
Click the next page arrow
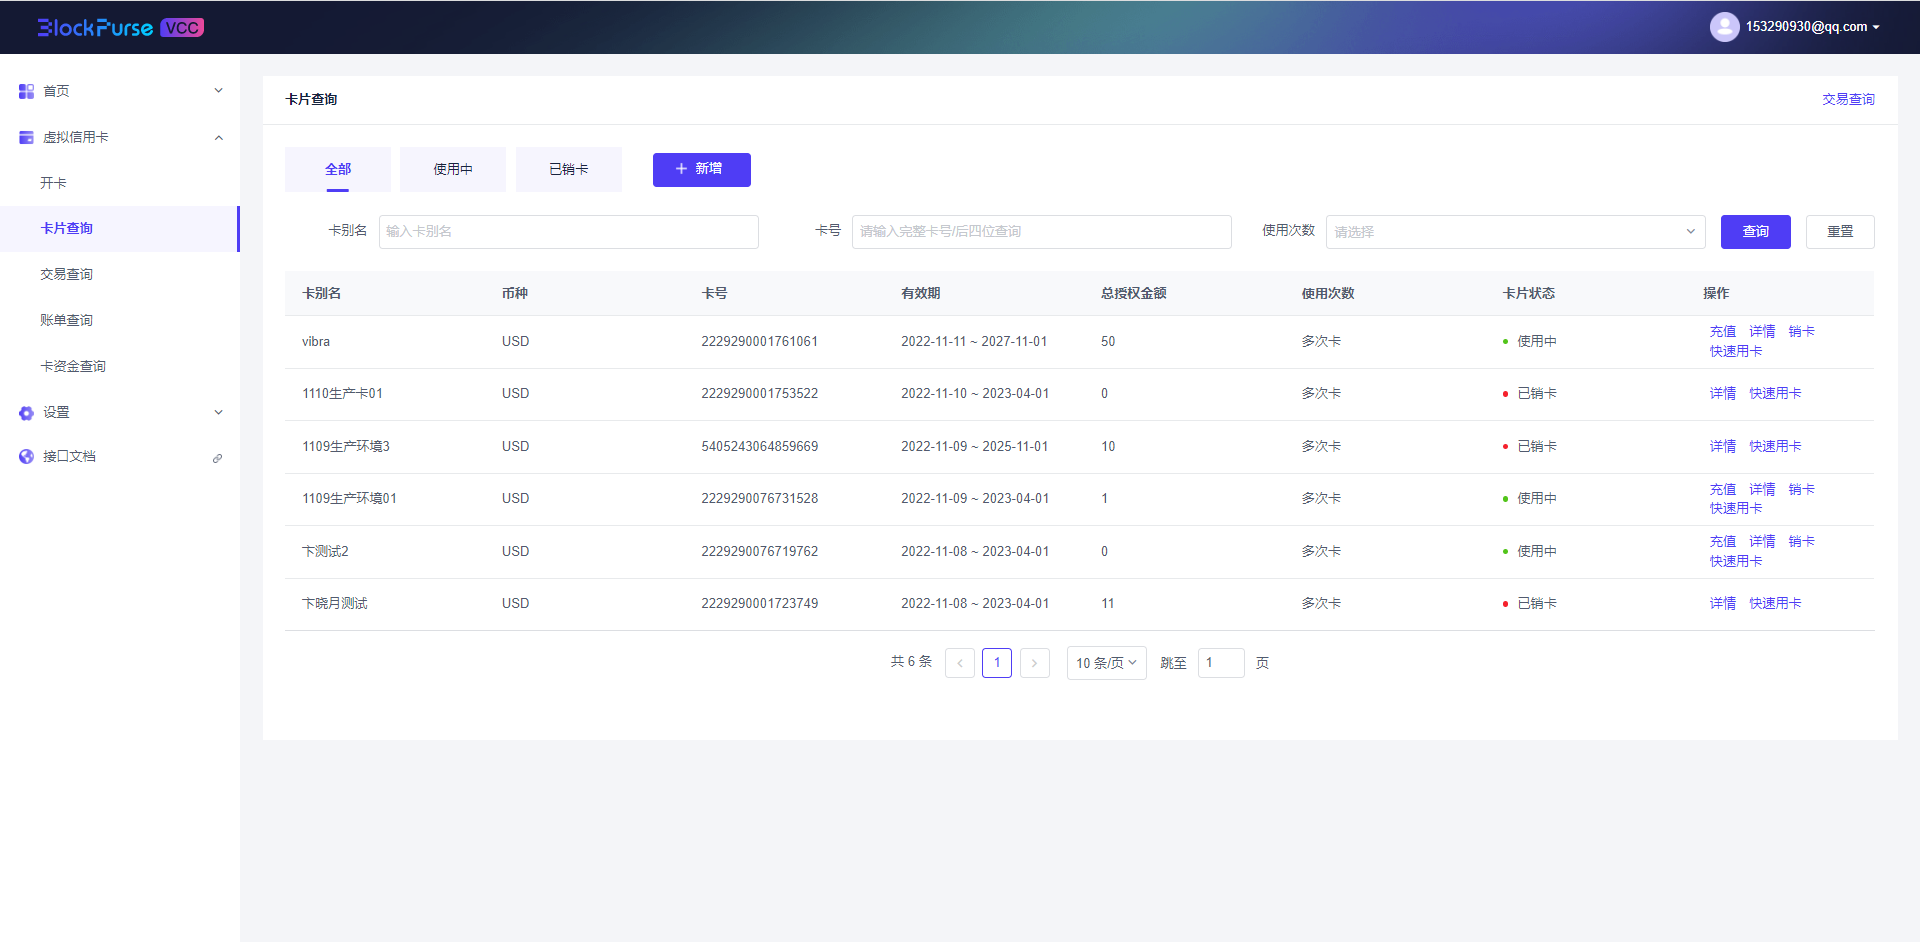point(1035,663)
